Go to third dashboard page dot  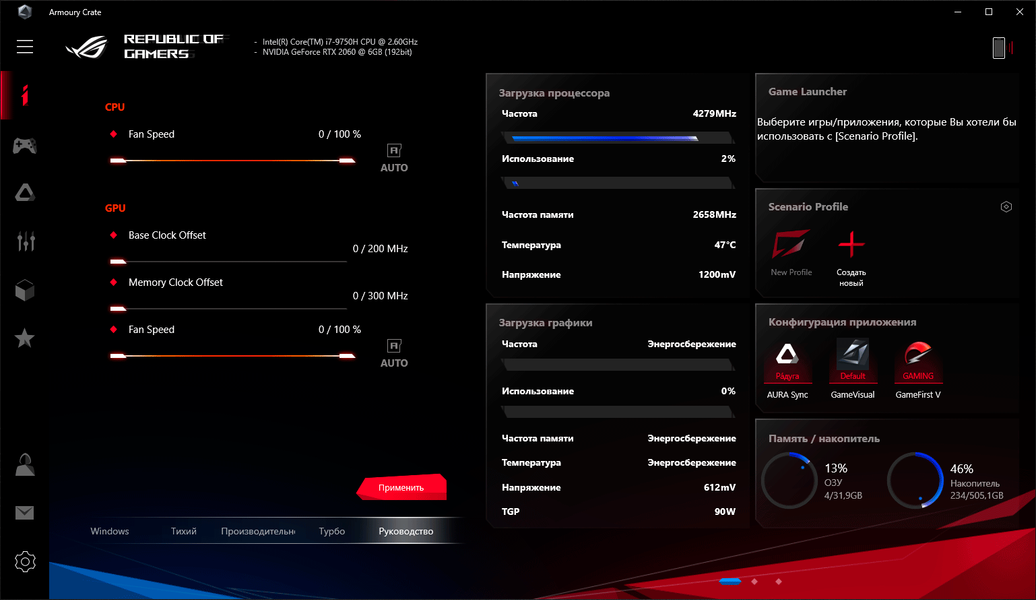tap(779, 581)
